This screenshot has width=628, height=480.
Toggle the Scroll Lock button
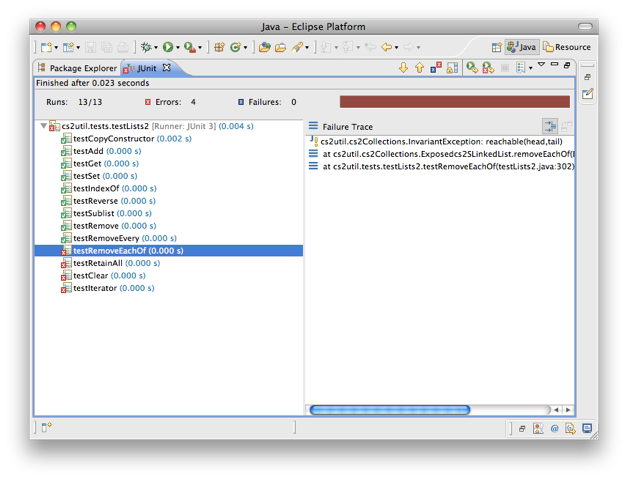coord(452,68)
